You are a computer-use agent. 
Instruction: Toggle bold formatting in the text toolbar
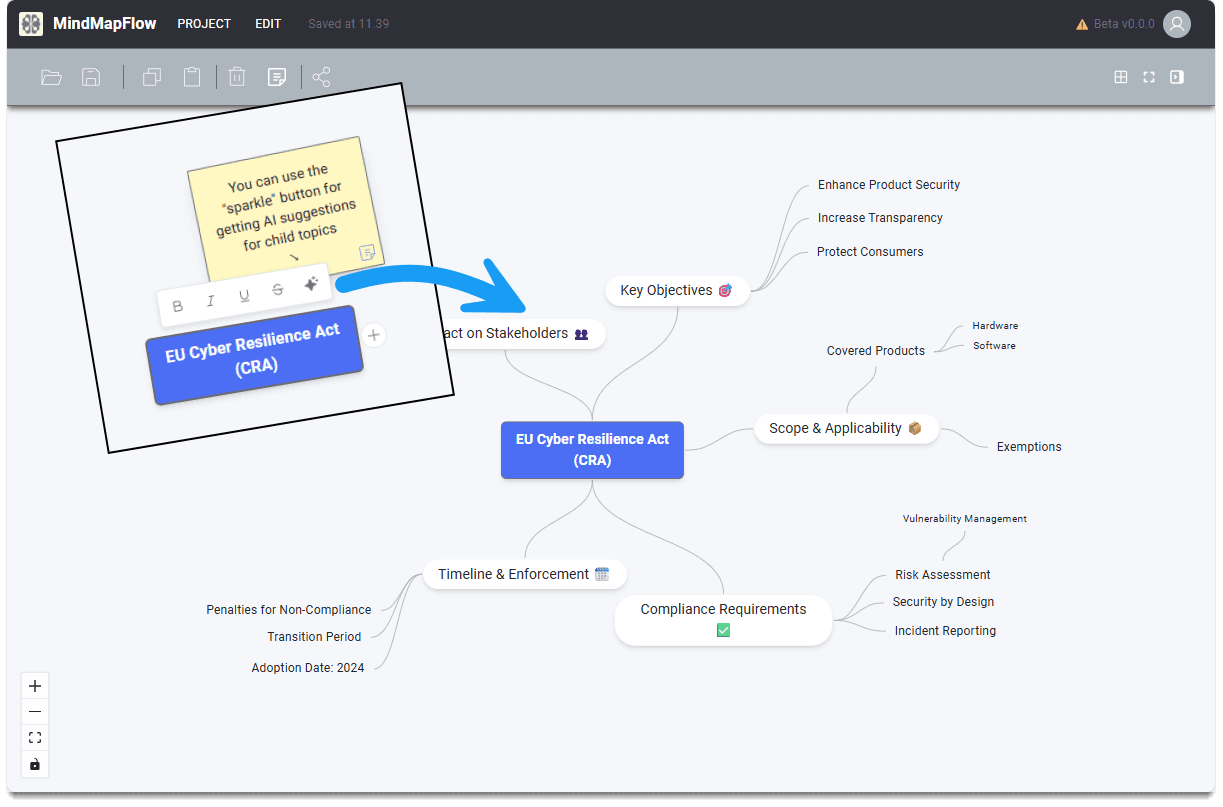coord(178,305)
